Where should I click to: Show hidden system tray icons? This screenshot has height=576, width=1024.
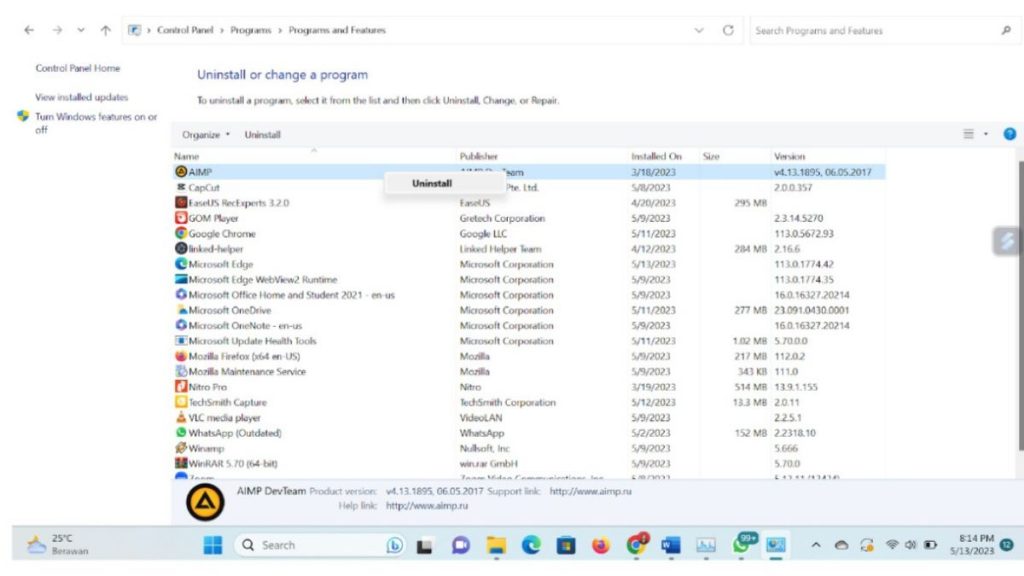816,545
